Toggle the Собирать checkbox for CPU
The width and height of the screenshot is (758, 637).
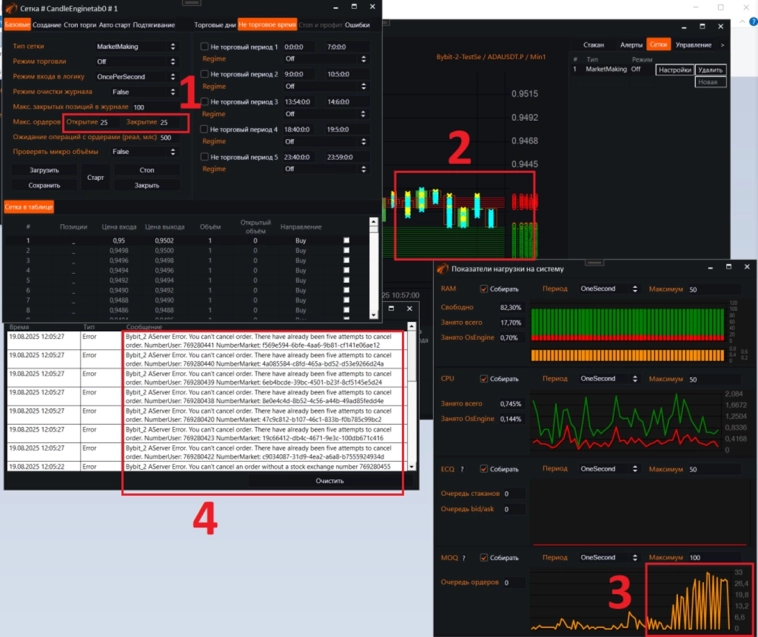point(483,378)
